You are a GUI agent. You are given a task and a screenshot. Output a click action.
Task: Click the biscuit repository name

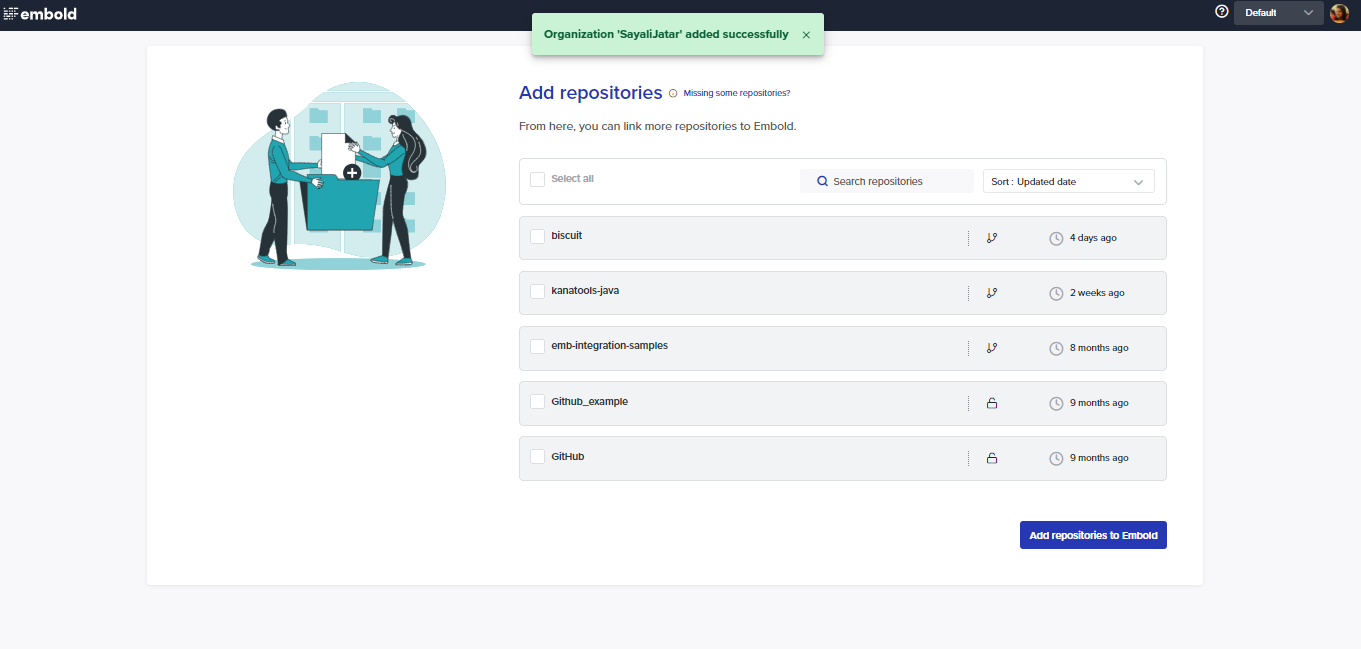[x=566, y=236]
